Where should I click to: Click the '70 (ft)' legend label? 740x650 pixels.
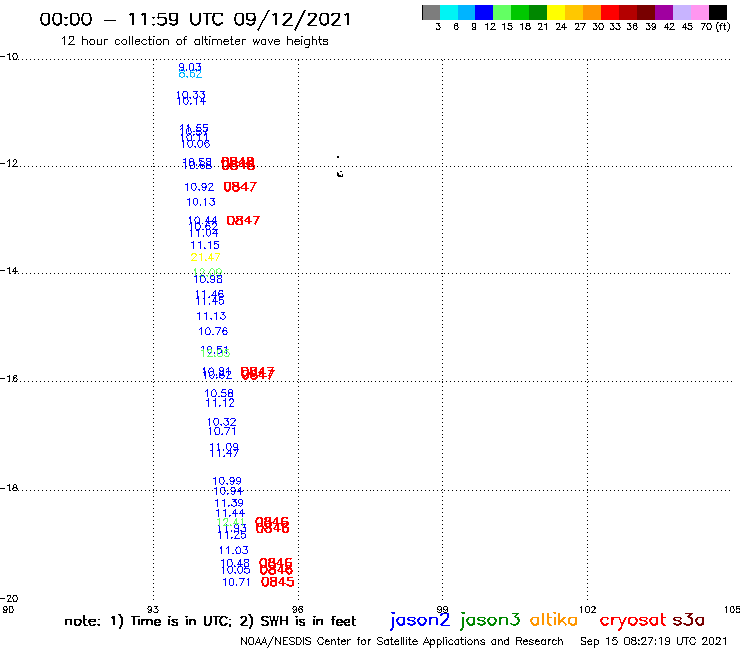point(715,26)
